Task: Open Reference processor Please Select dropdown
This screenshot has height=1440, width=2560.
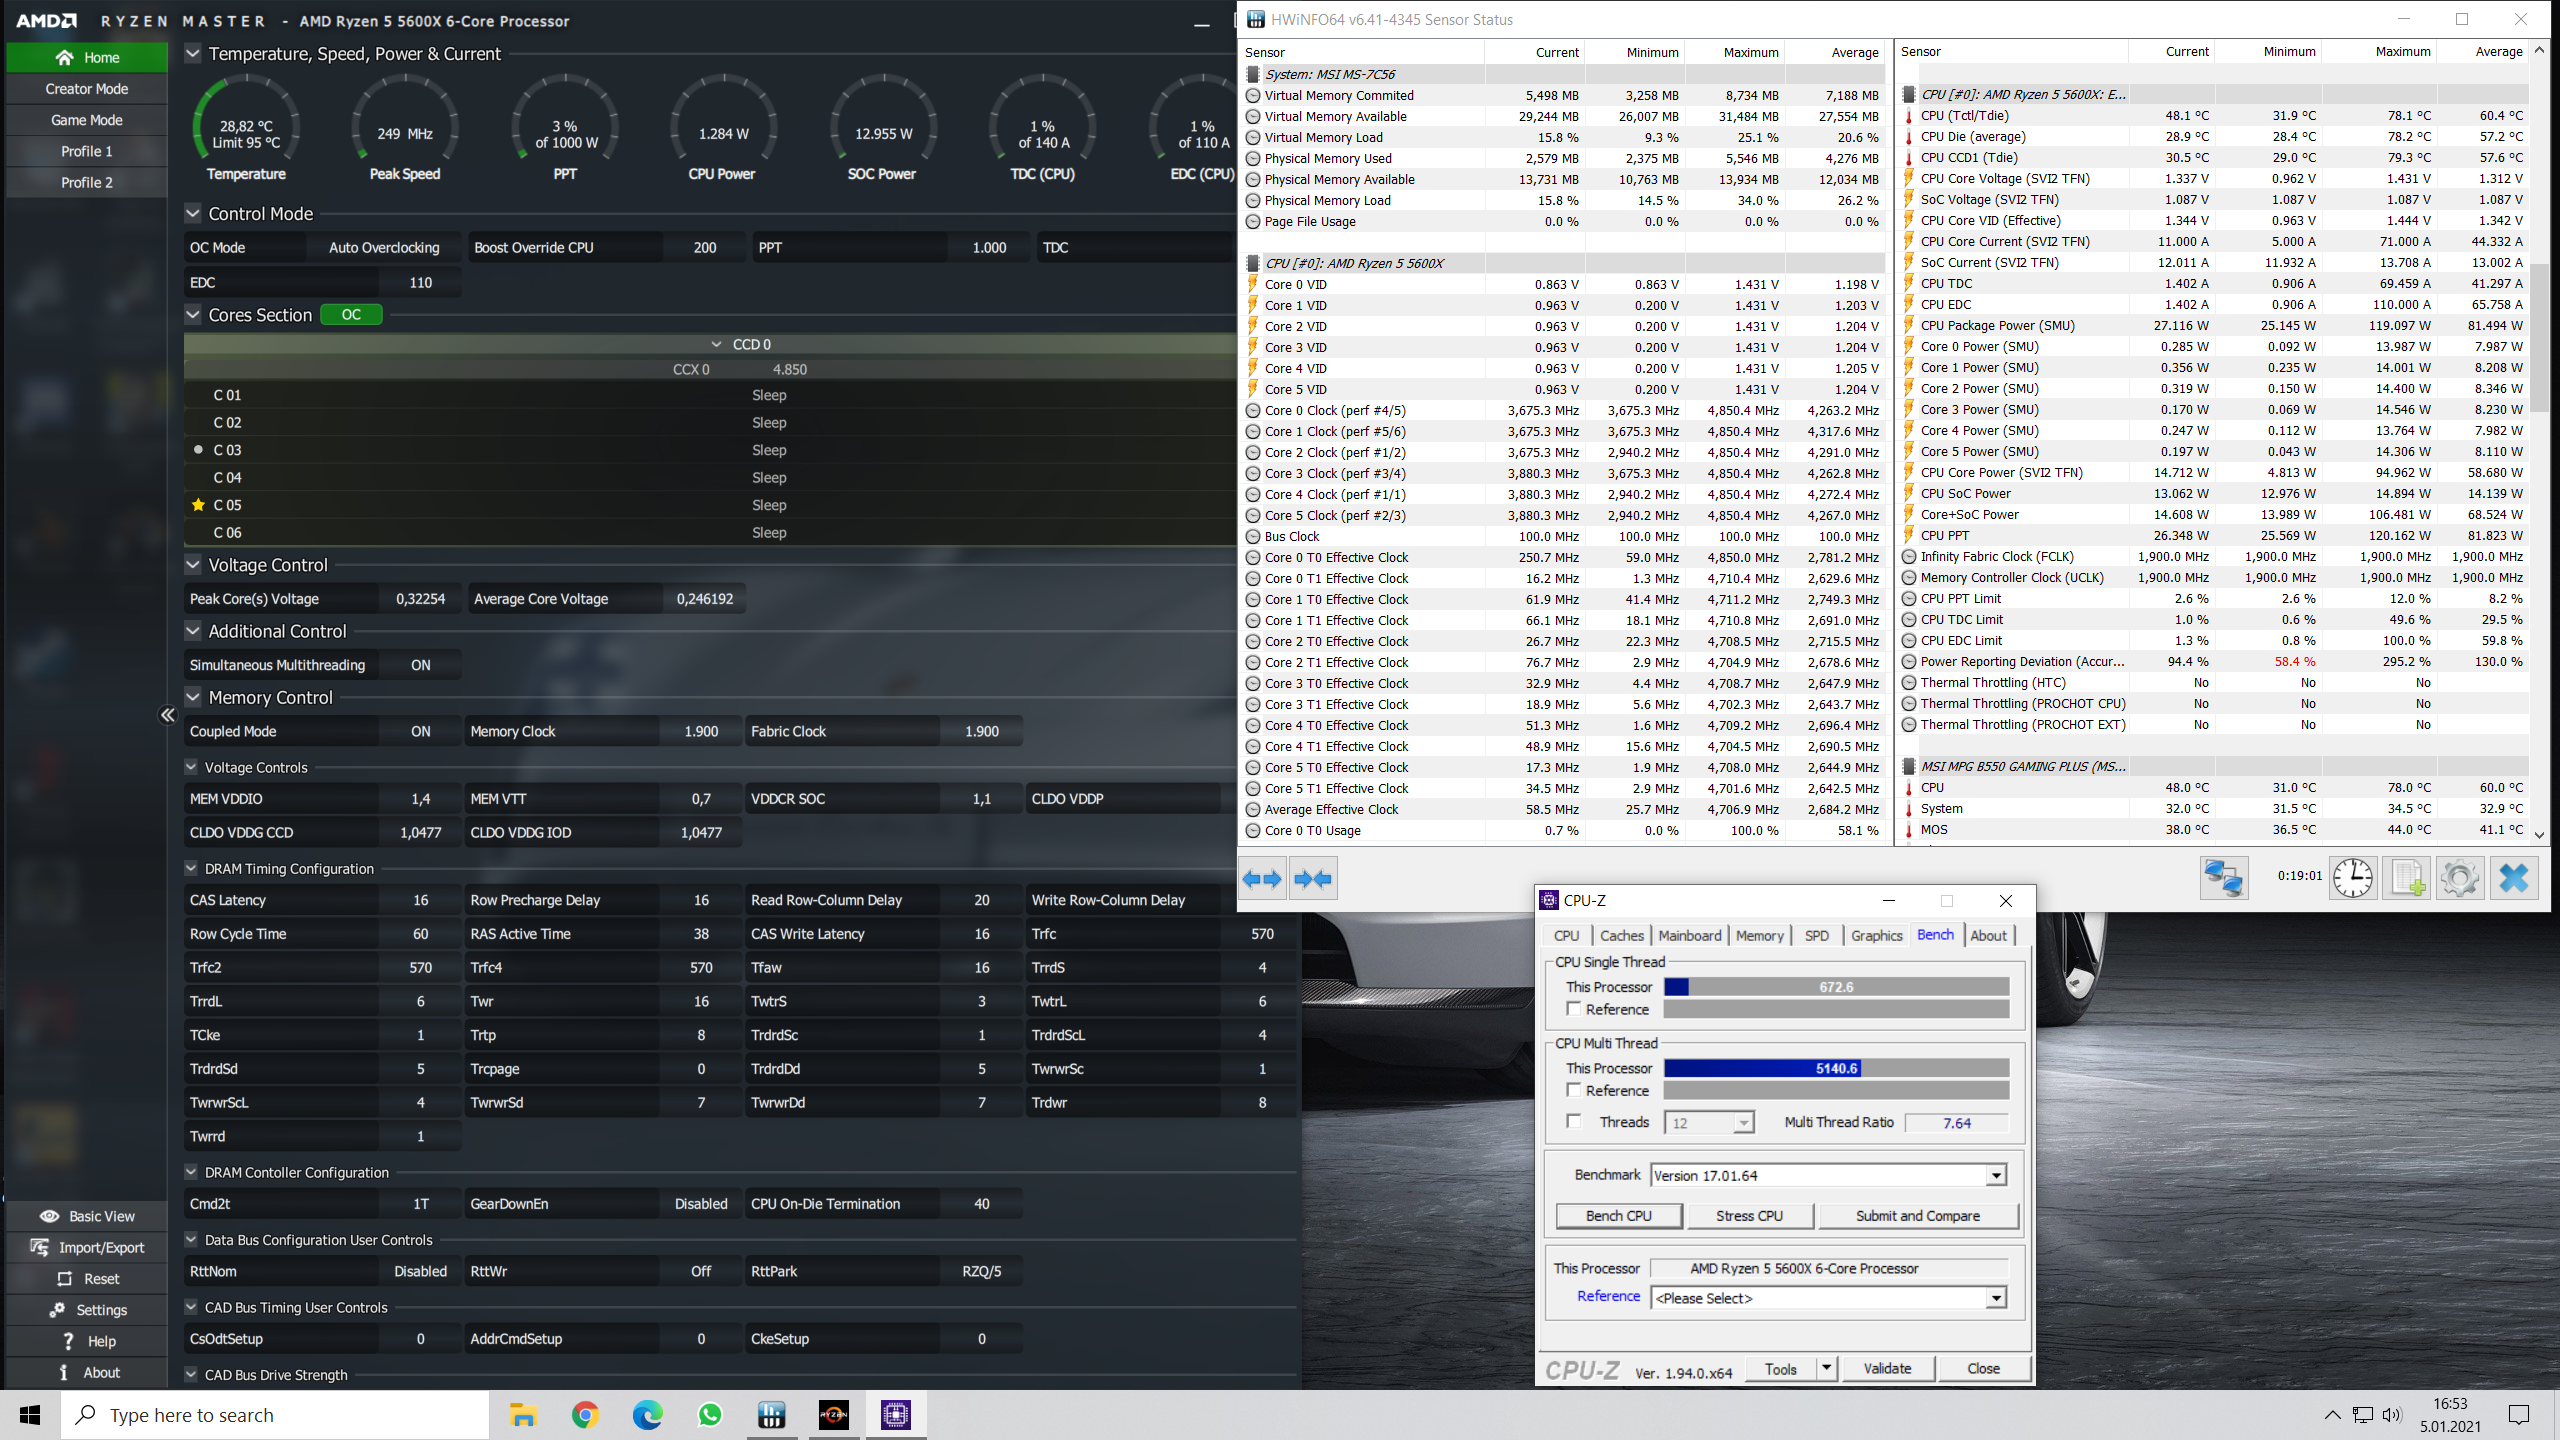Action: 1995,1298
